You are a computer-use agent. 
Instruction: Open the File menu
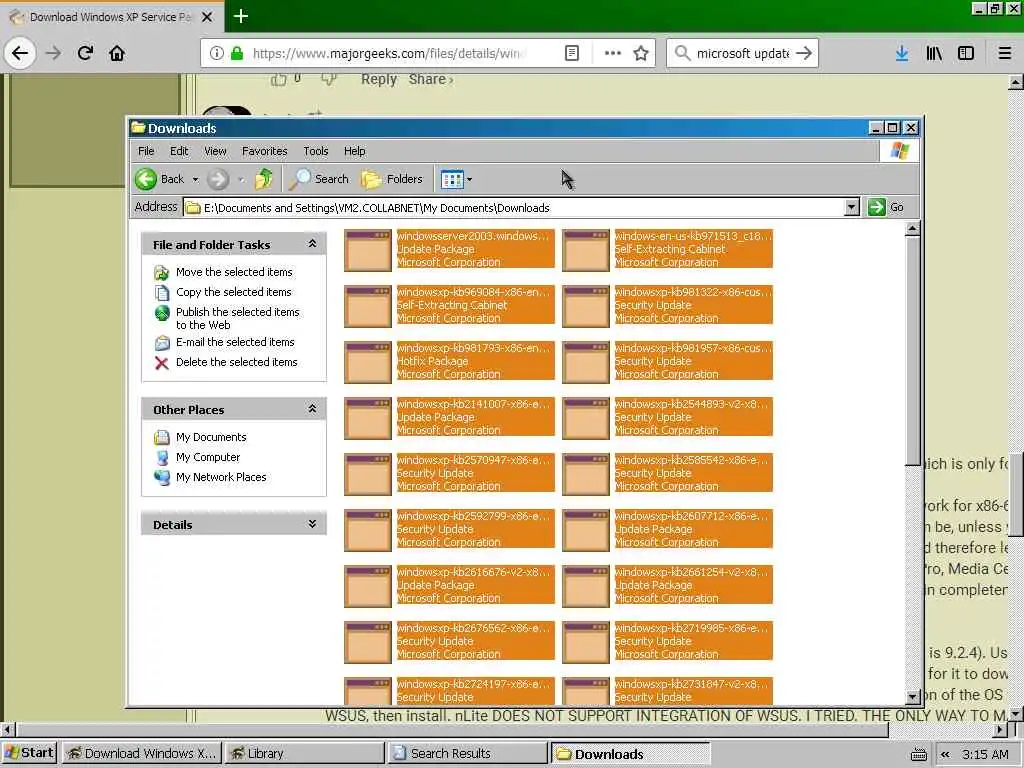pyautogui.click(x=146, y=151)
